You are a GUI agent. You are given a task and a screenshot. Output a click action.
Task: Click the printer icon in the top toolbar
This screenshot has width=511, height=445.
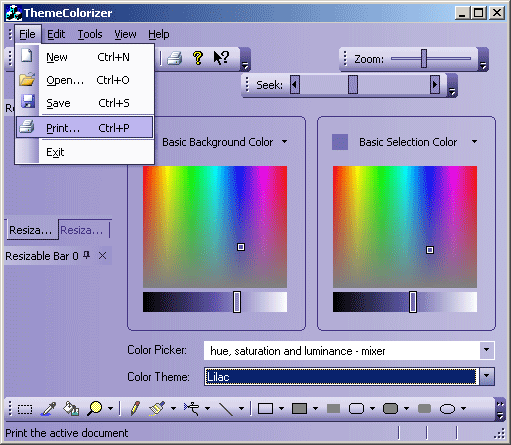174,58
